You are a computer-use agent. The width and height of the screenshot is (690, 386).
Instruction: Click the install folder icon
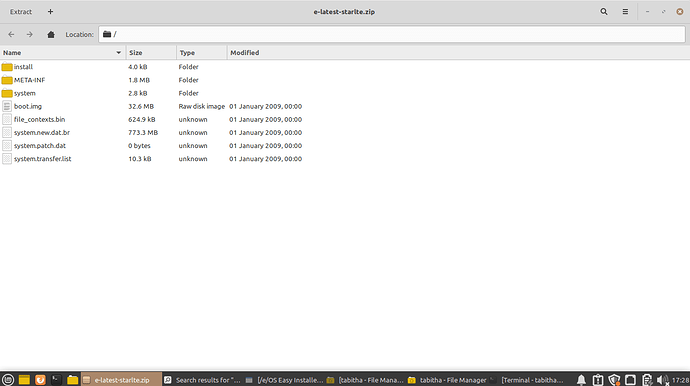[7, 67]
